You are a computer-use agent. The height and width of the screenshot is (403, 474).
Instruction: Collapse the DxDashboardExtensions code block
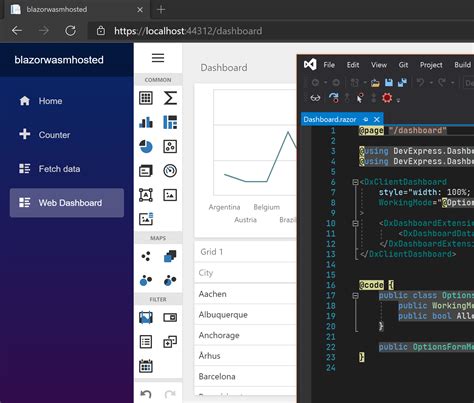point(355,223)
